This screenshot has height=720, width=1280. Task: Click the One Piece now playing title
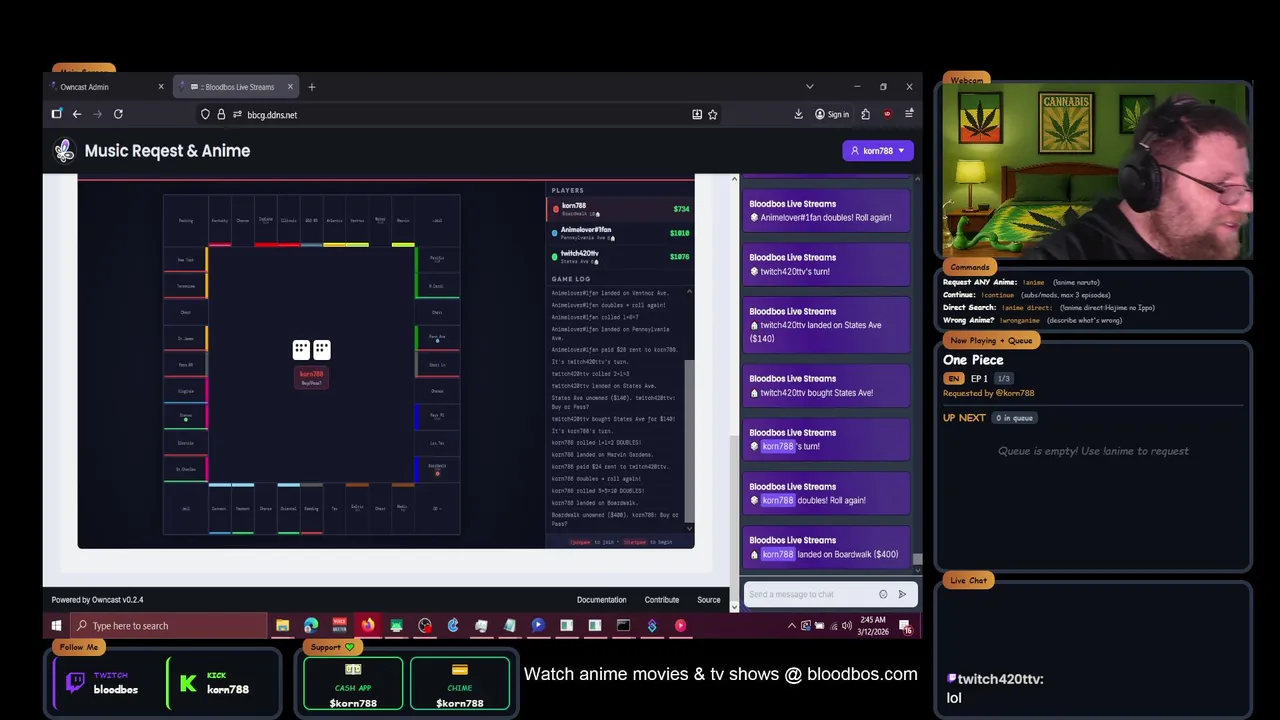pyautogui.click(x=973, y=360)
